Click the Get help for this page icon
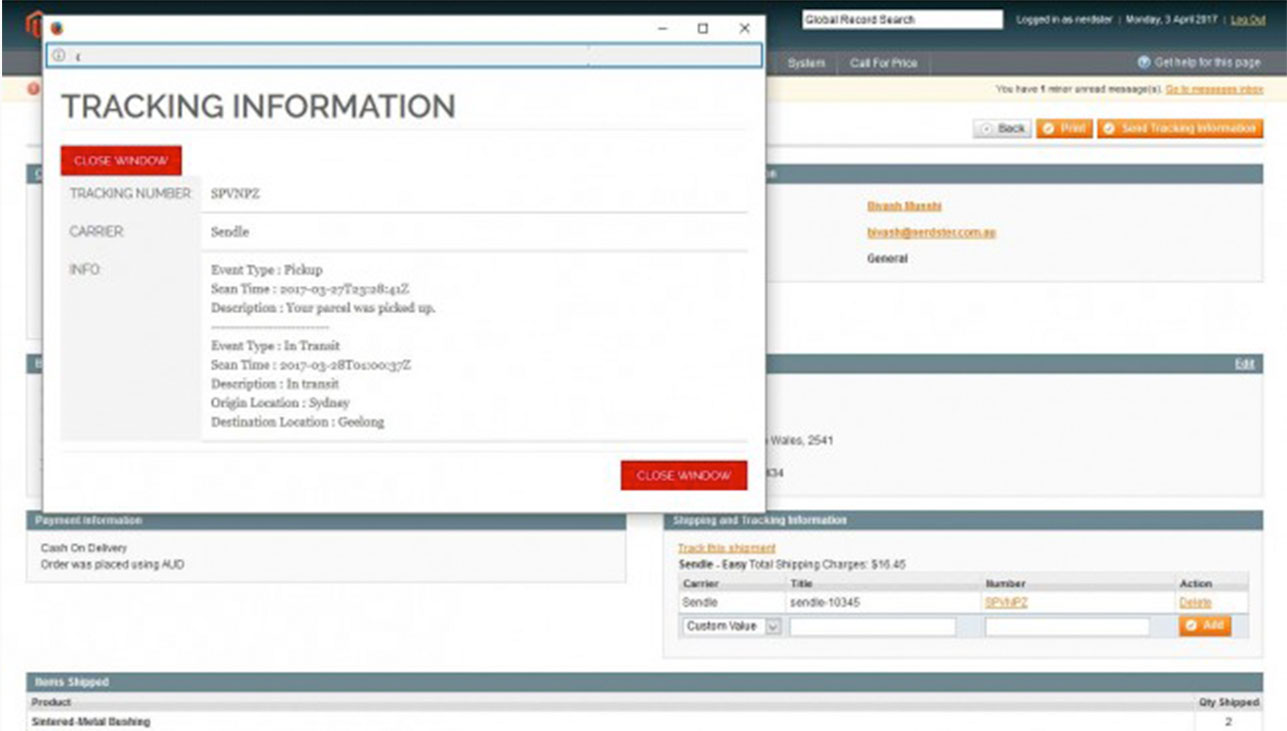 (x=1144, y=63)
